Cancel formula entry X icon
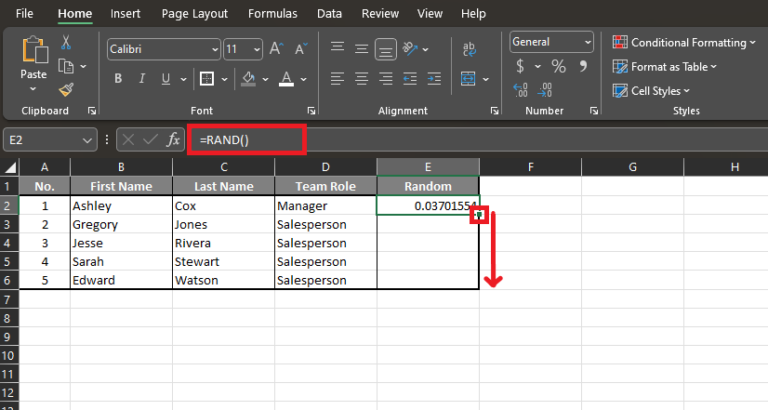Image resolution: width=768 pixels, height=410 pixels. (x=128, y=140)
